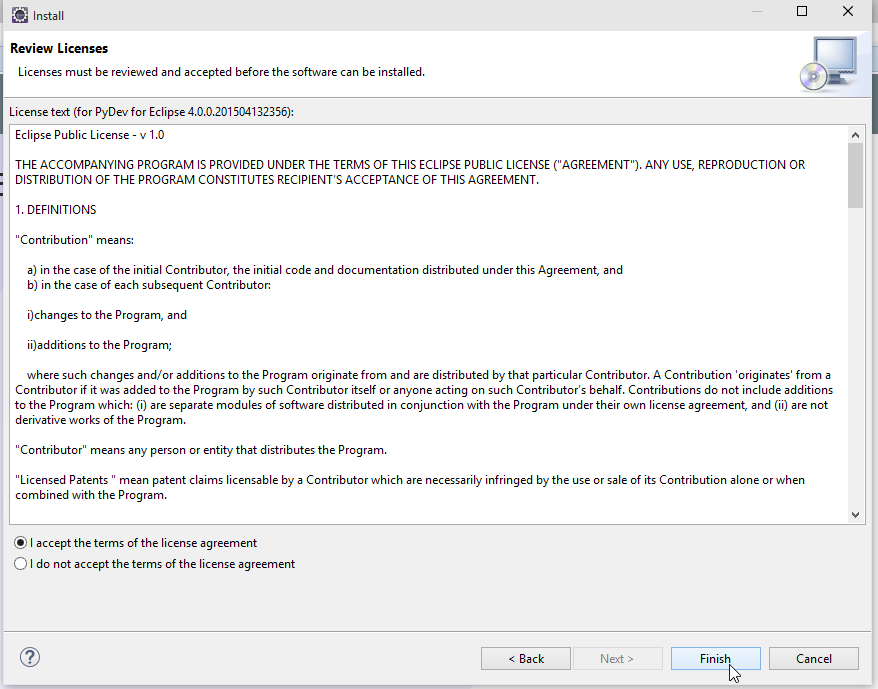Click 'ii)additions to the Program;' text
This screenshot has height=689, width=878.
click(99, 345)
